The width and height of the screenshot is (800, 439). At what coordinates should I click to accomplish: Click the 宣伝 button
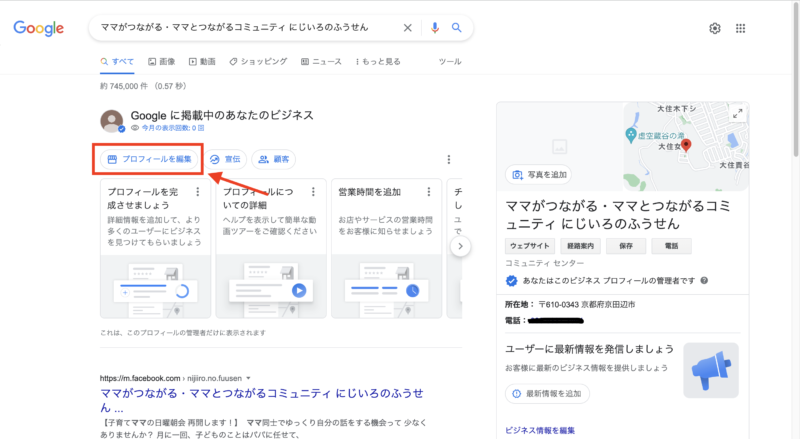pos(226,159)
